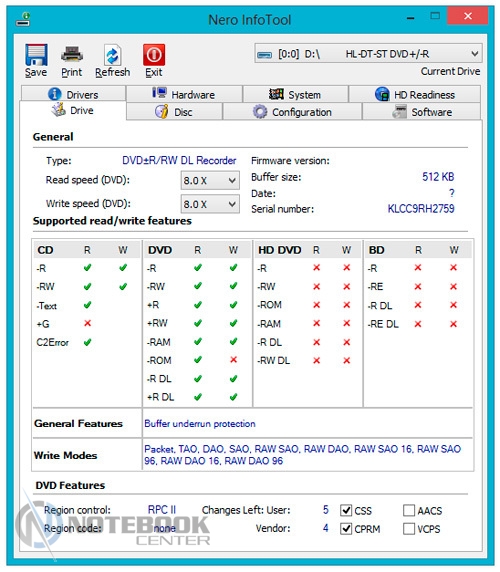Click the RPC II region control value
The width and height of the screenshot is (500, 572).
162,510
